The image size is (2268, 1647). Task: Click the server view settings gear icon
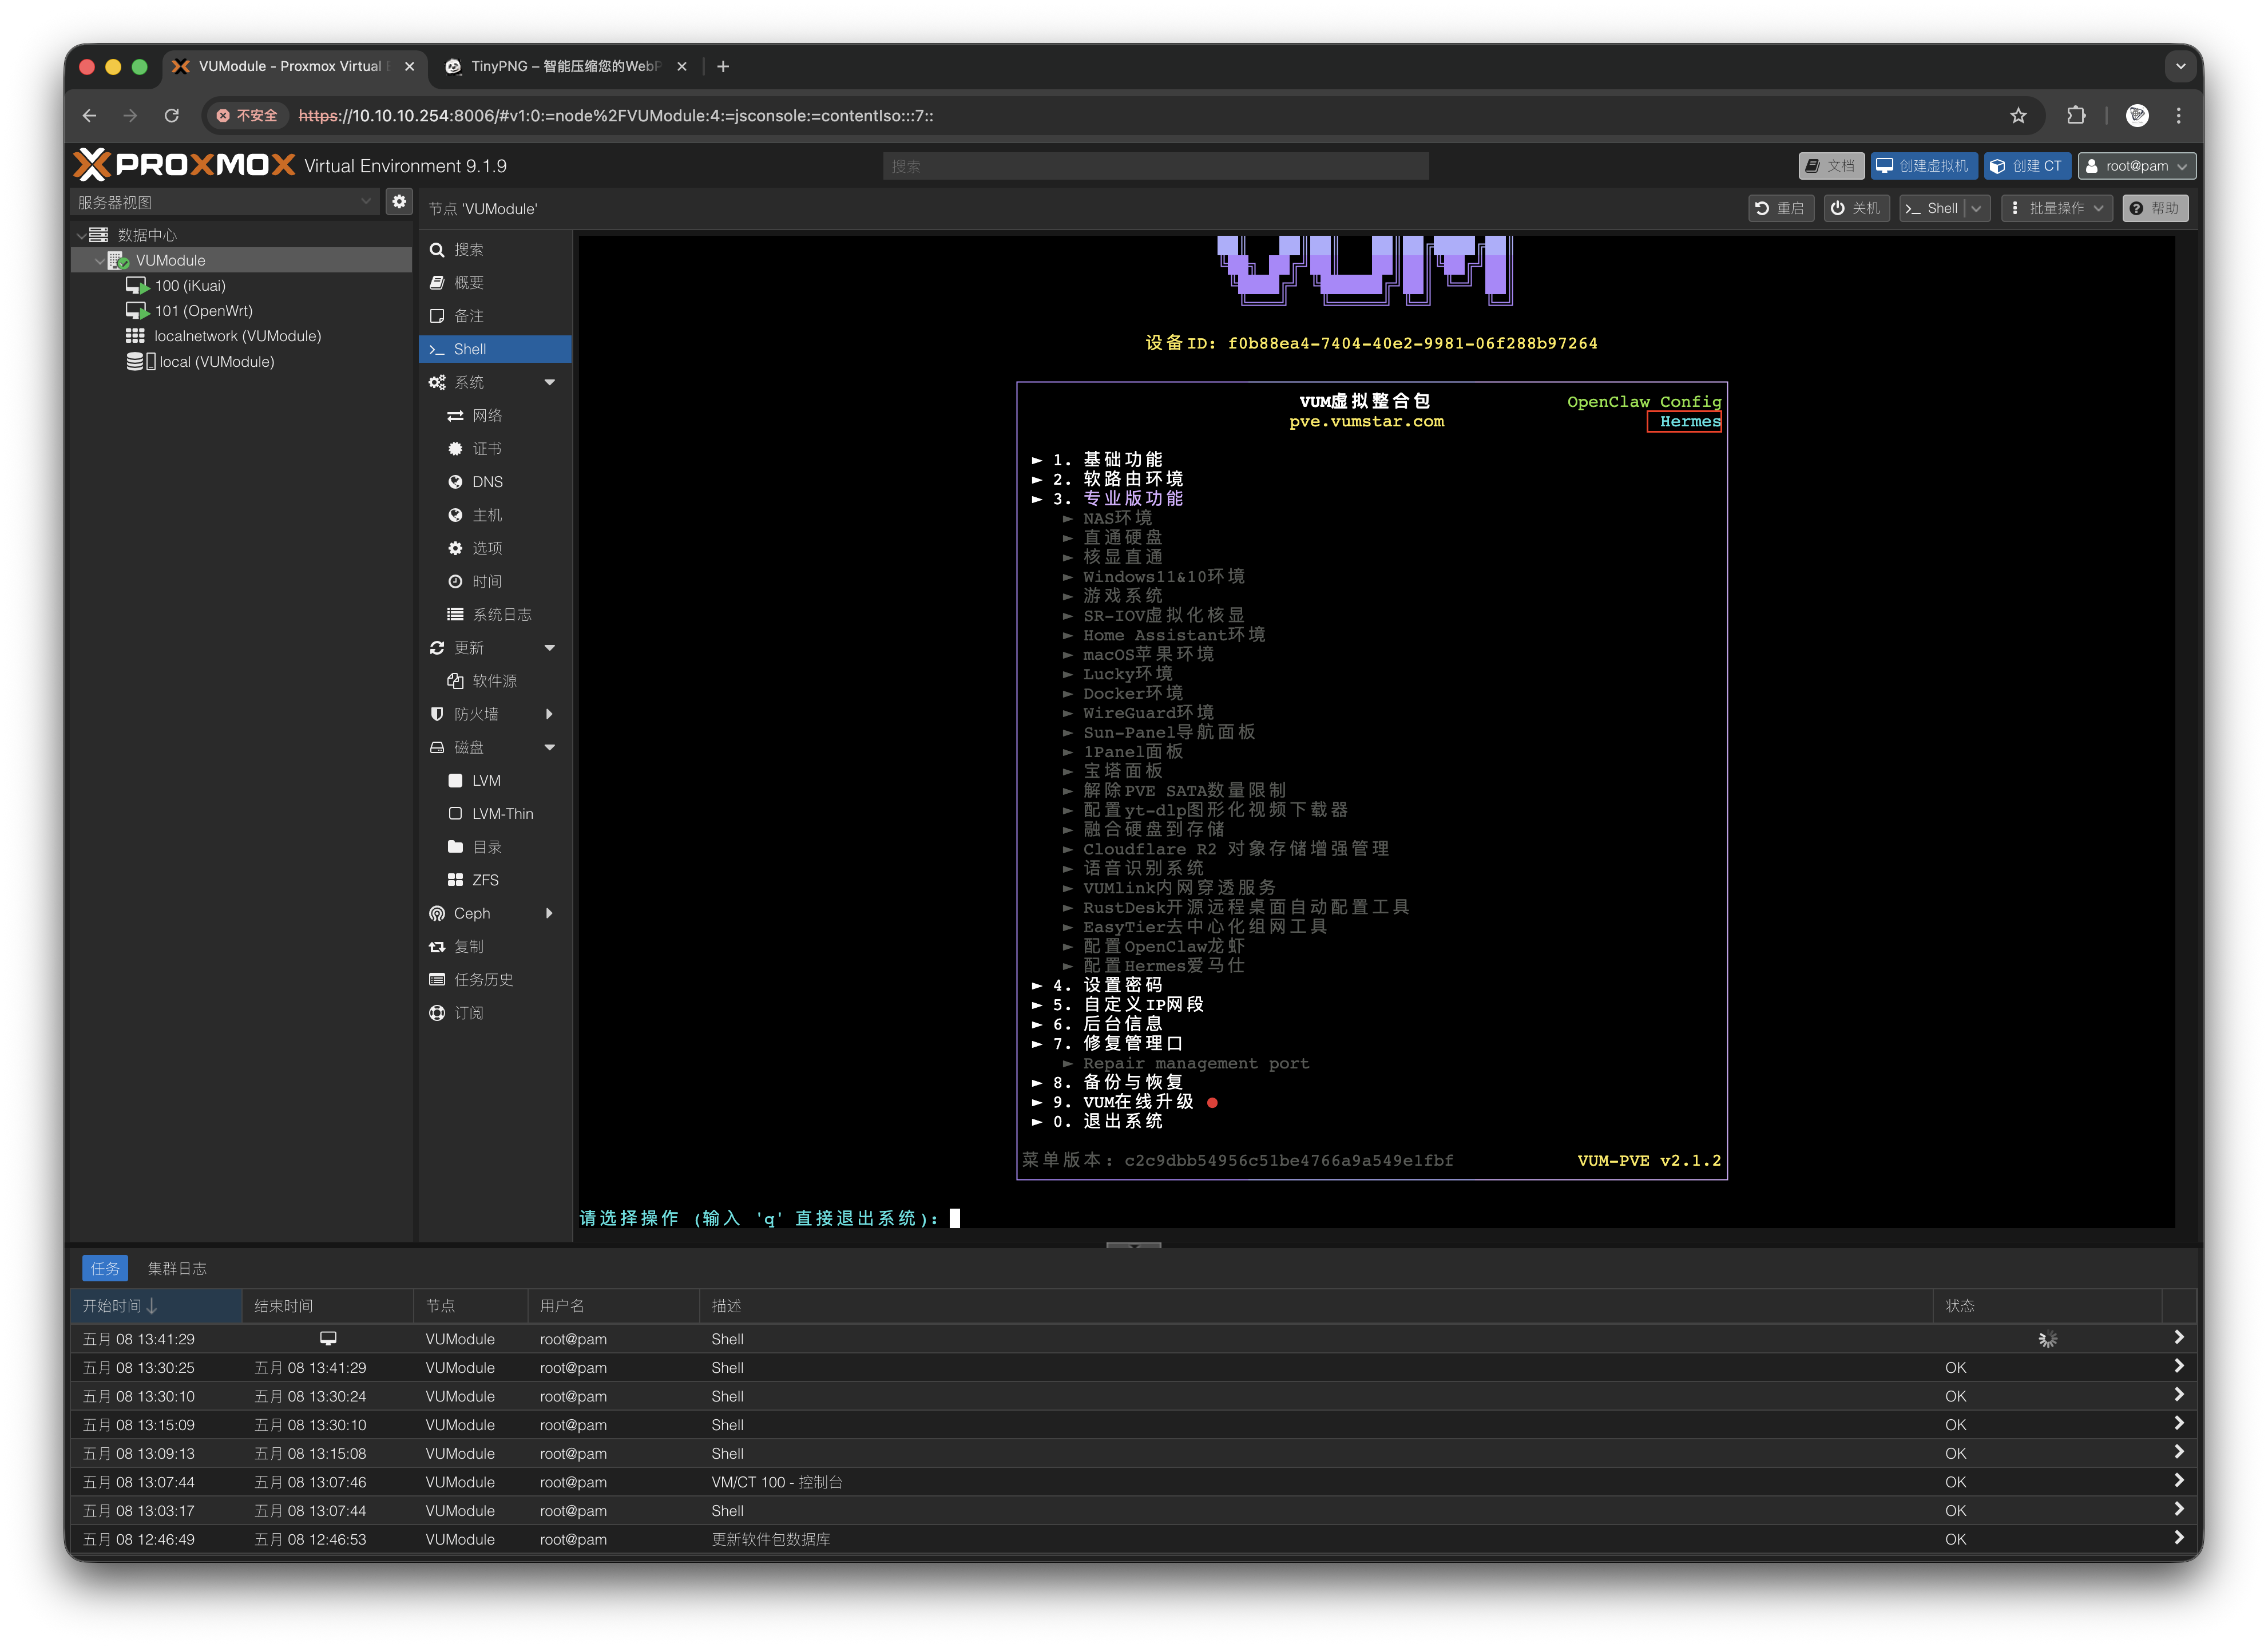coord(399,202)
